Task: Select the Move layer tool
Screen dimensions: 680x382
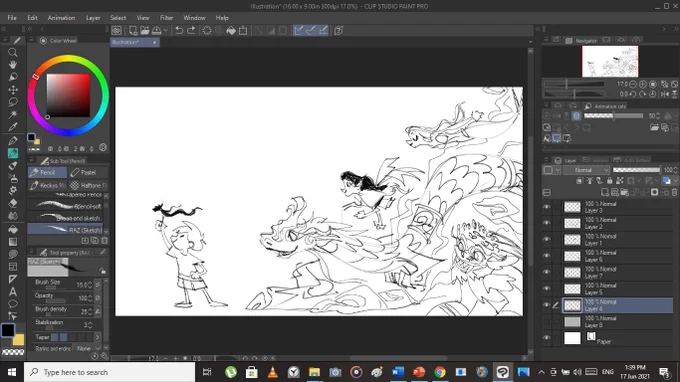Action: pyautogui.click(x=13, y=90)
